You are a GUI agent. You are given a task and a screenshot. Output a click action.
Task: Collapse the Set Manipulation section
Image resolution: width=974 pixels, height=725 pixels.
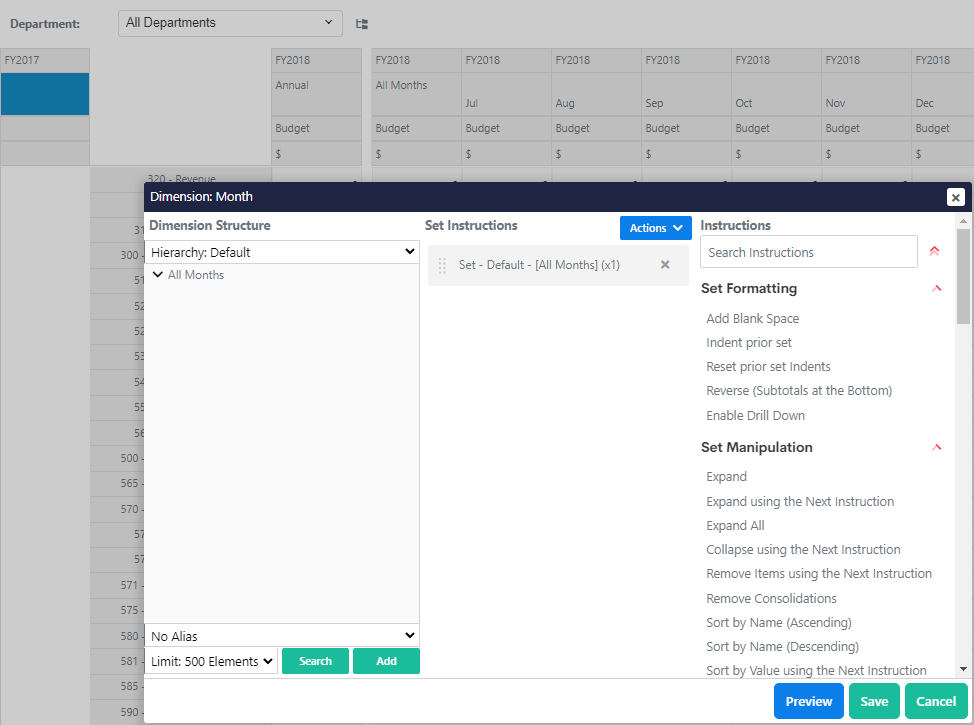pos(936,447)
